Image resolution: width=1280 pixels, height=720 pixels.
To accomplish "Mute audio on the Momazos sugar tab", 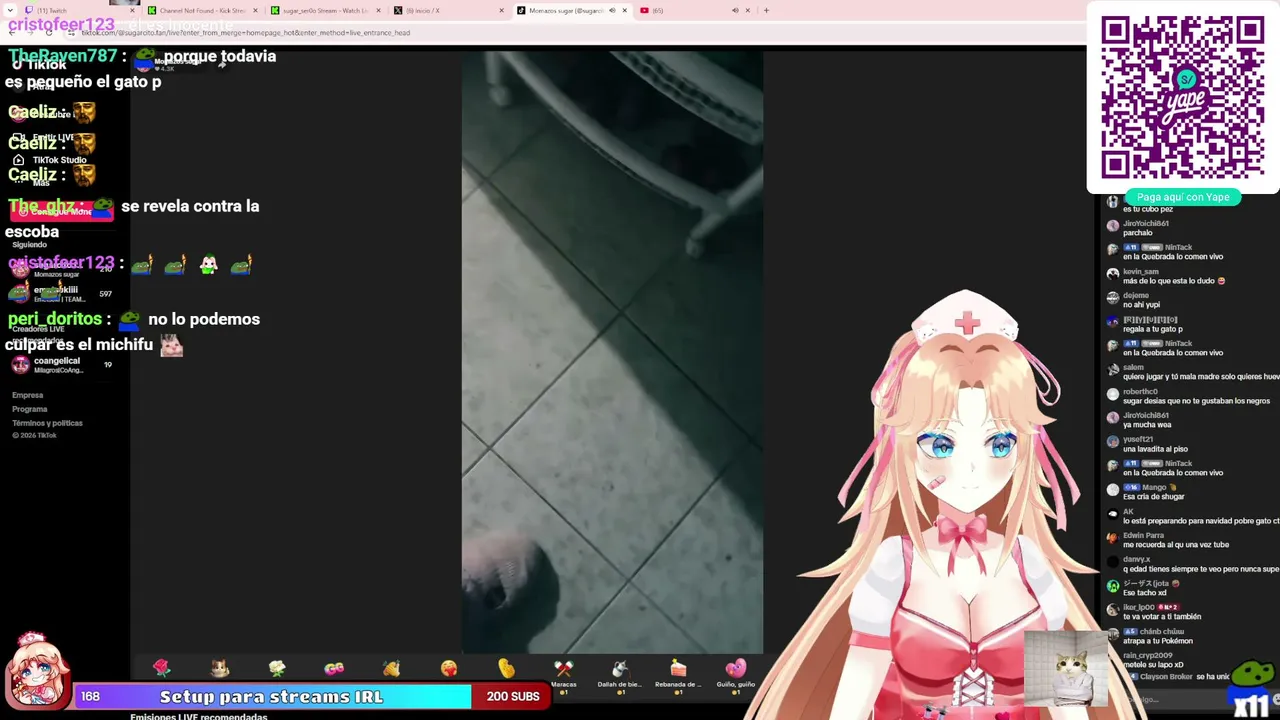I will [x=612, y=11].
